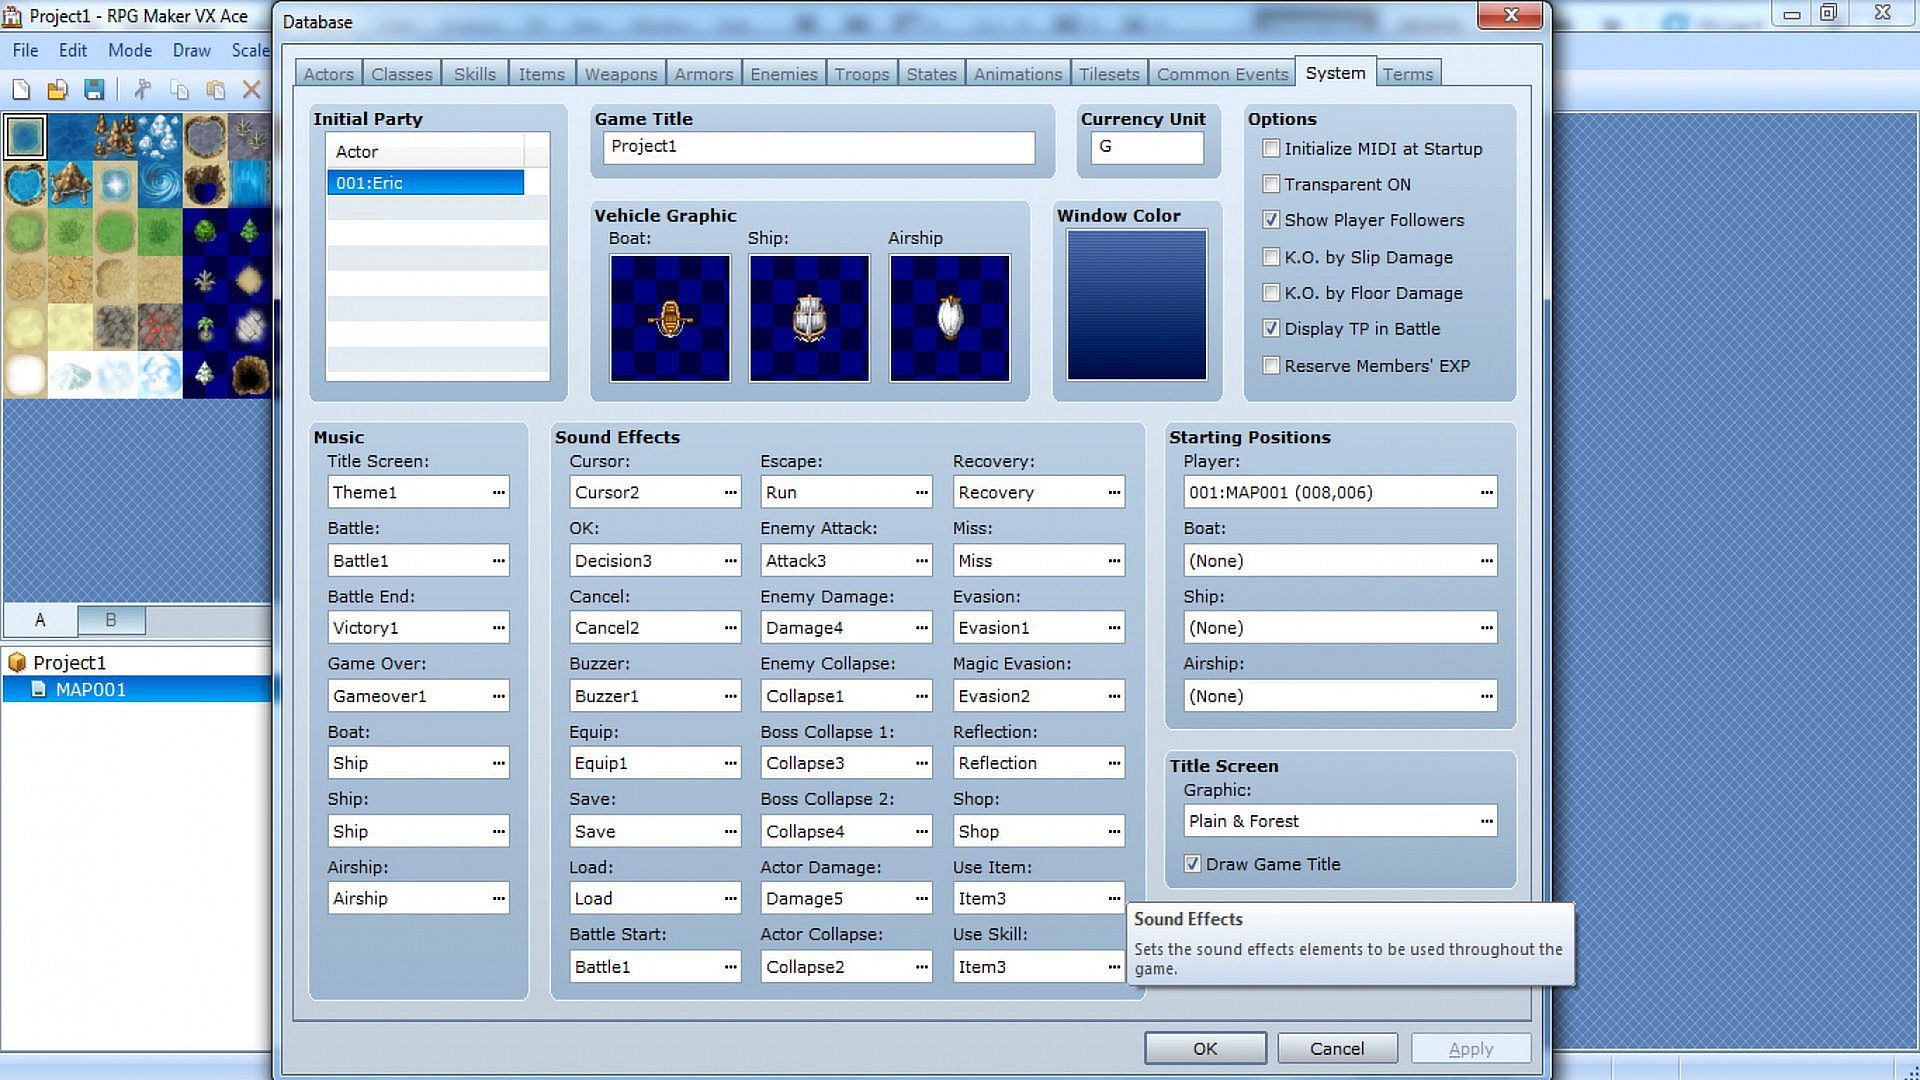This screenshot has height=1080, width=1920.
Task: Switch to the Actors tab
Action: [x=328, y=74]
